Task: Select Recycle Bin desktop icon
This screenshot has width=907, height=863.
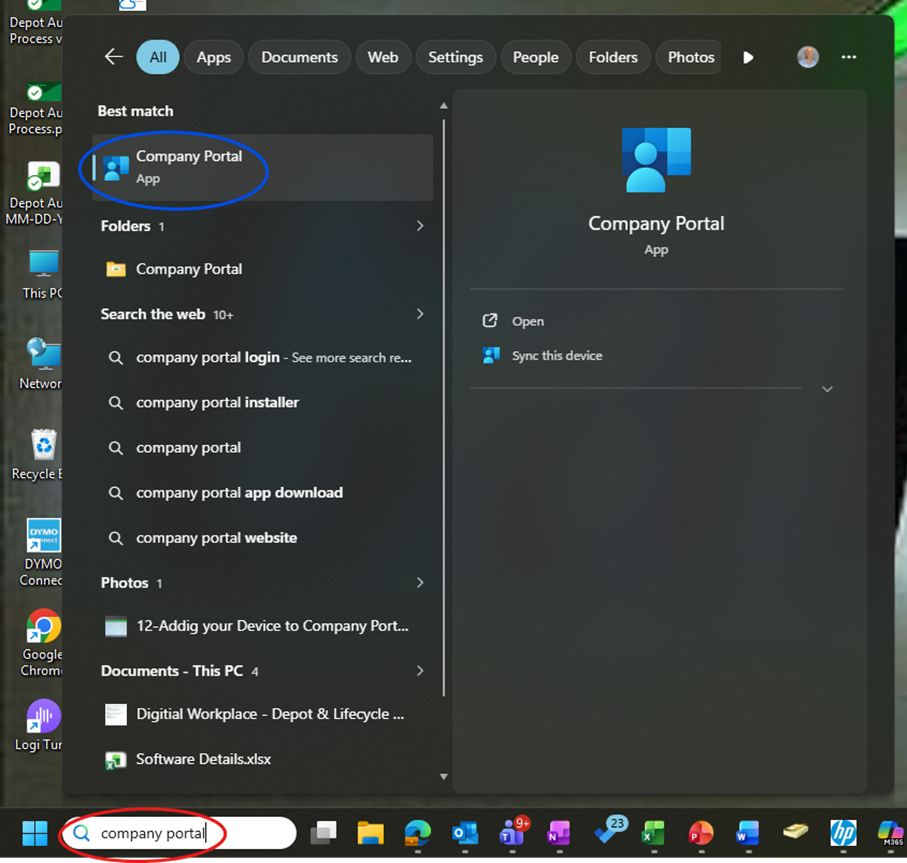Action: pos(40,455)
